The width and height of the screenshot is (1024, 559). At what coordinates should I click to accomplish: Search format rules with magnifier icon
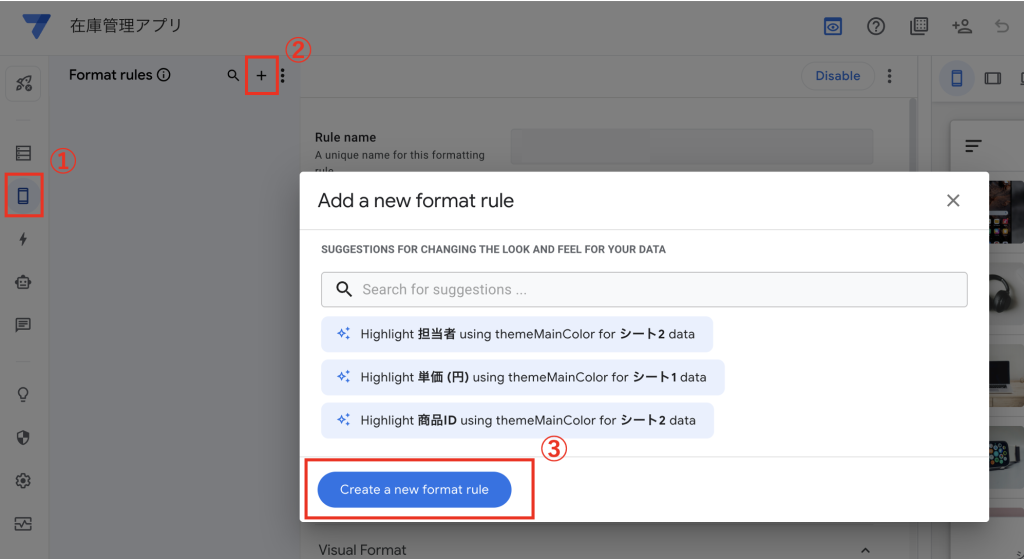coord(233,76)
